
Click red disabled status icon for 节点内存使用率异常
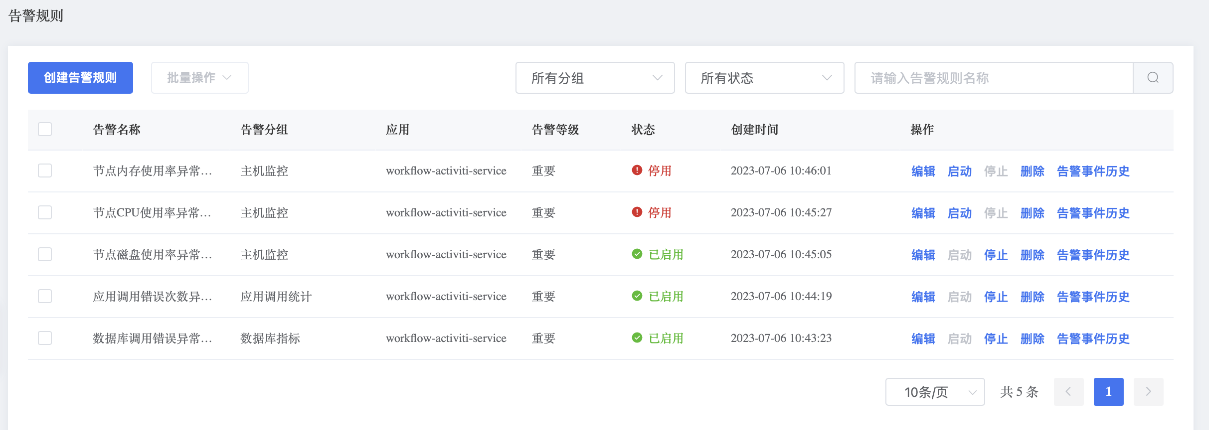637,171
